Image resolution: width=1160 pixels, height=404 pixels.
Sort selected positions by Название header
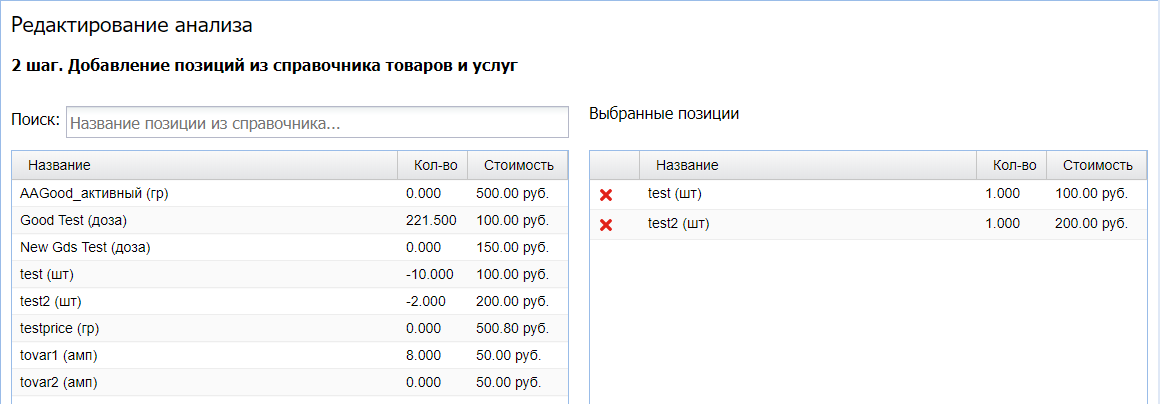(x=687, y=165)
